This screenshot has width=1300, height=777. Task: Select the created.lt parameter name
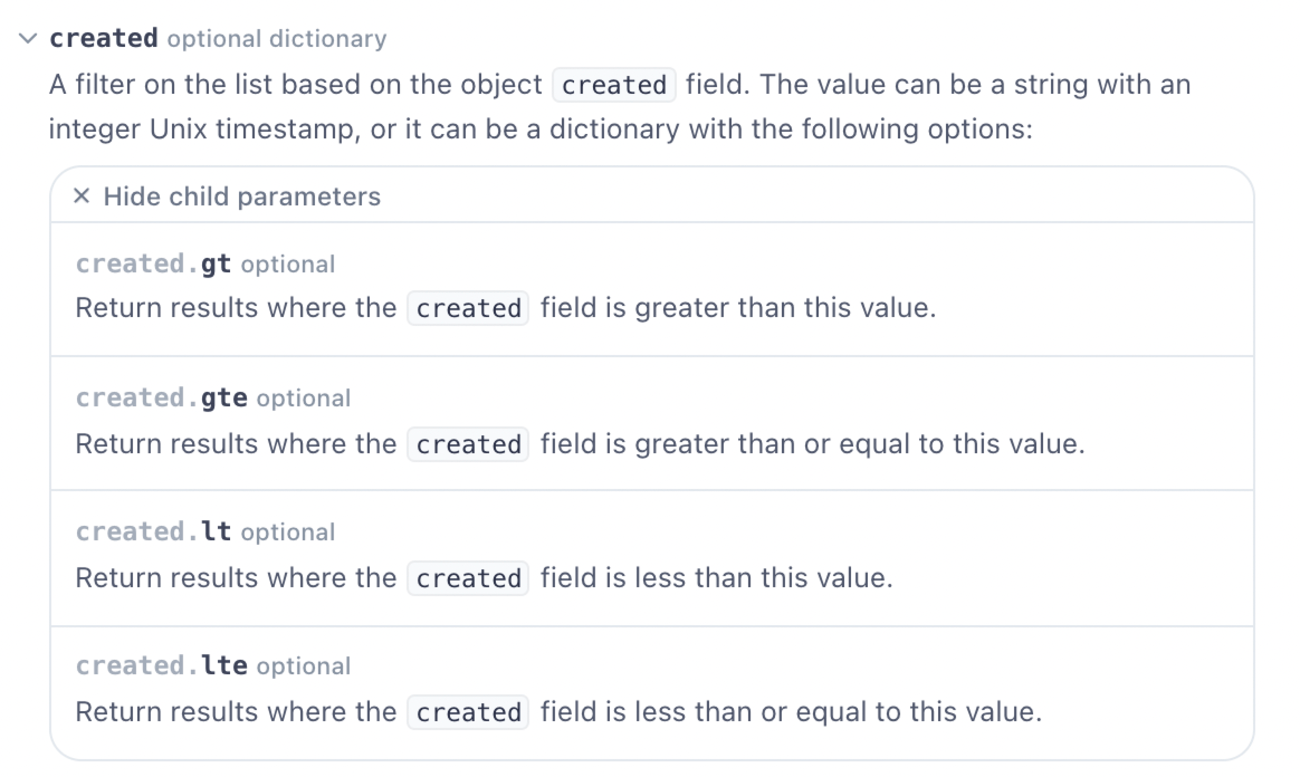pyautogui.click(x=154, y=532)
